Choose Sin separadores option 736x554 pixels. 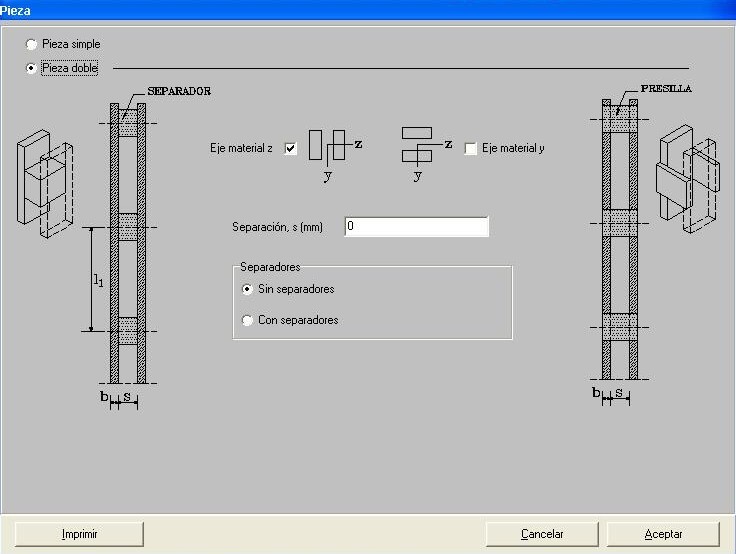click(x=248, y=289)
